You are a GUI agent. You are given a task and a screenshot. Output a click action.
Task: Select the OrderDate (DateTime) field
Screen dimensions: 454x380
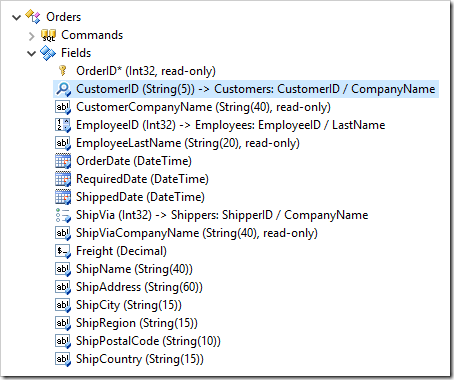pyautogui.click(x=134, y=161)
